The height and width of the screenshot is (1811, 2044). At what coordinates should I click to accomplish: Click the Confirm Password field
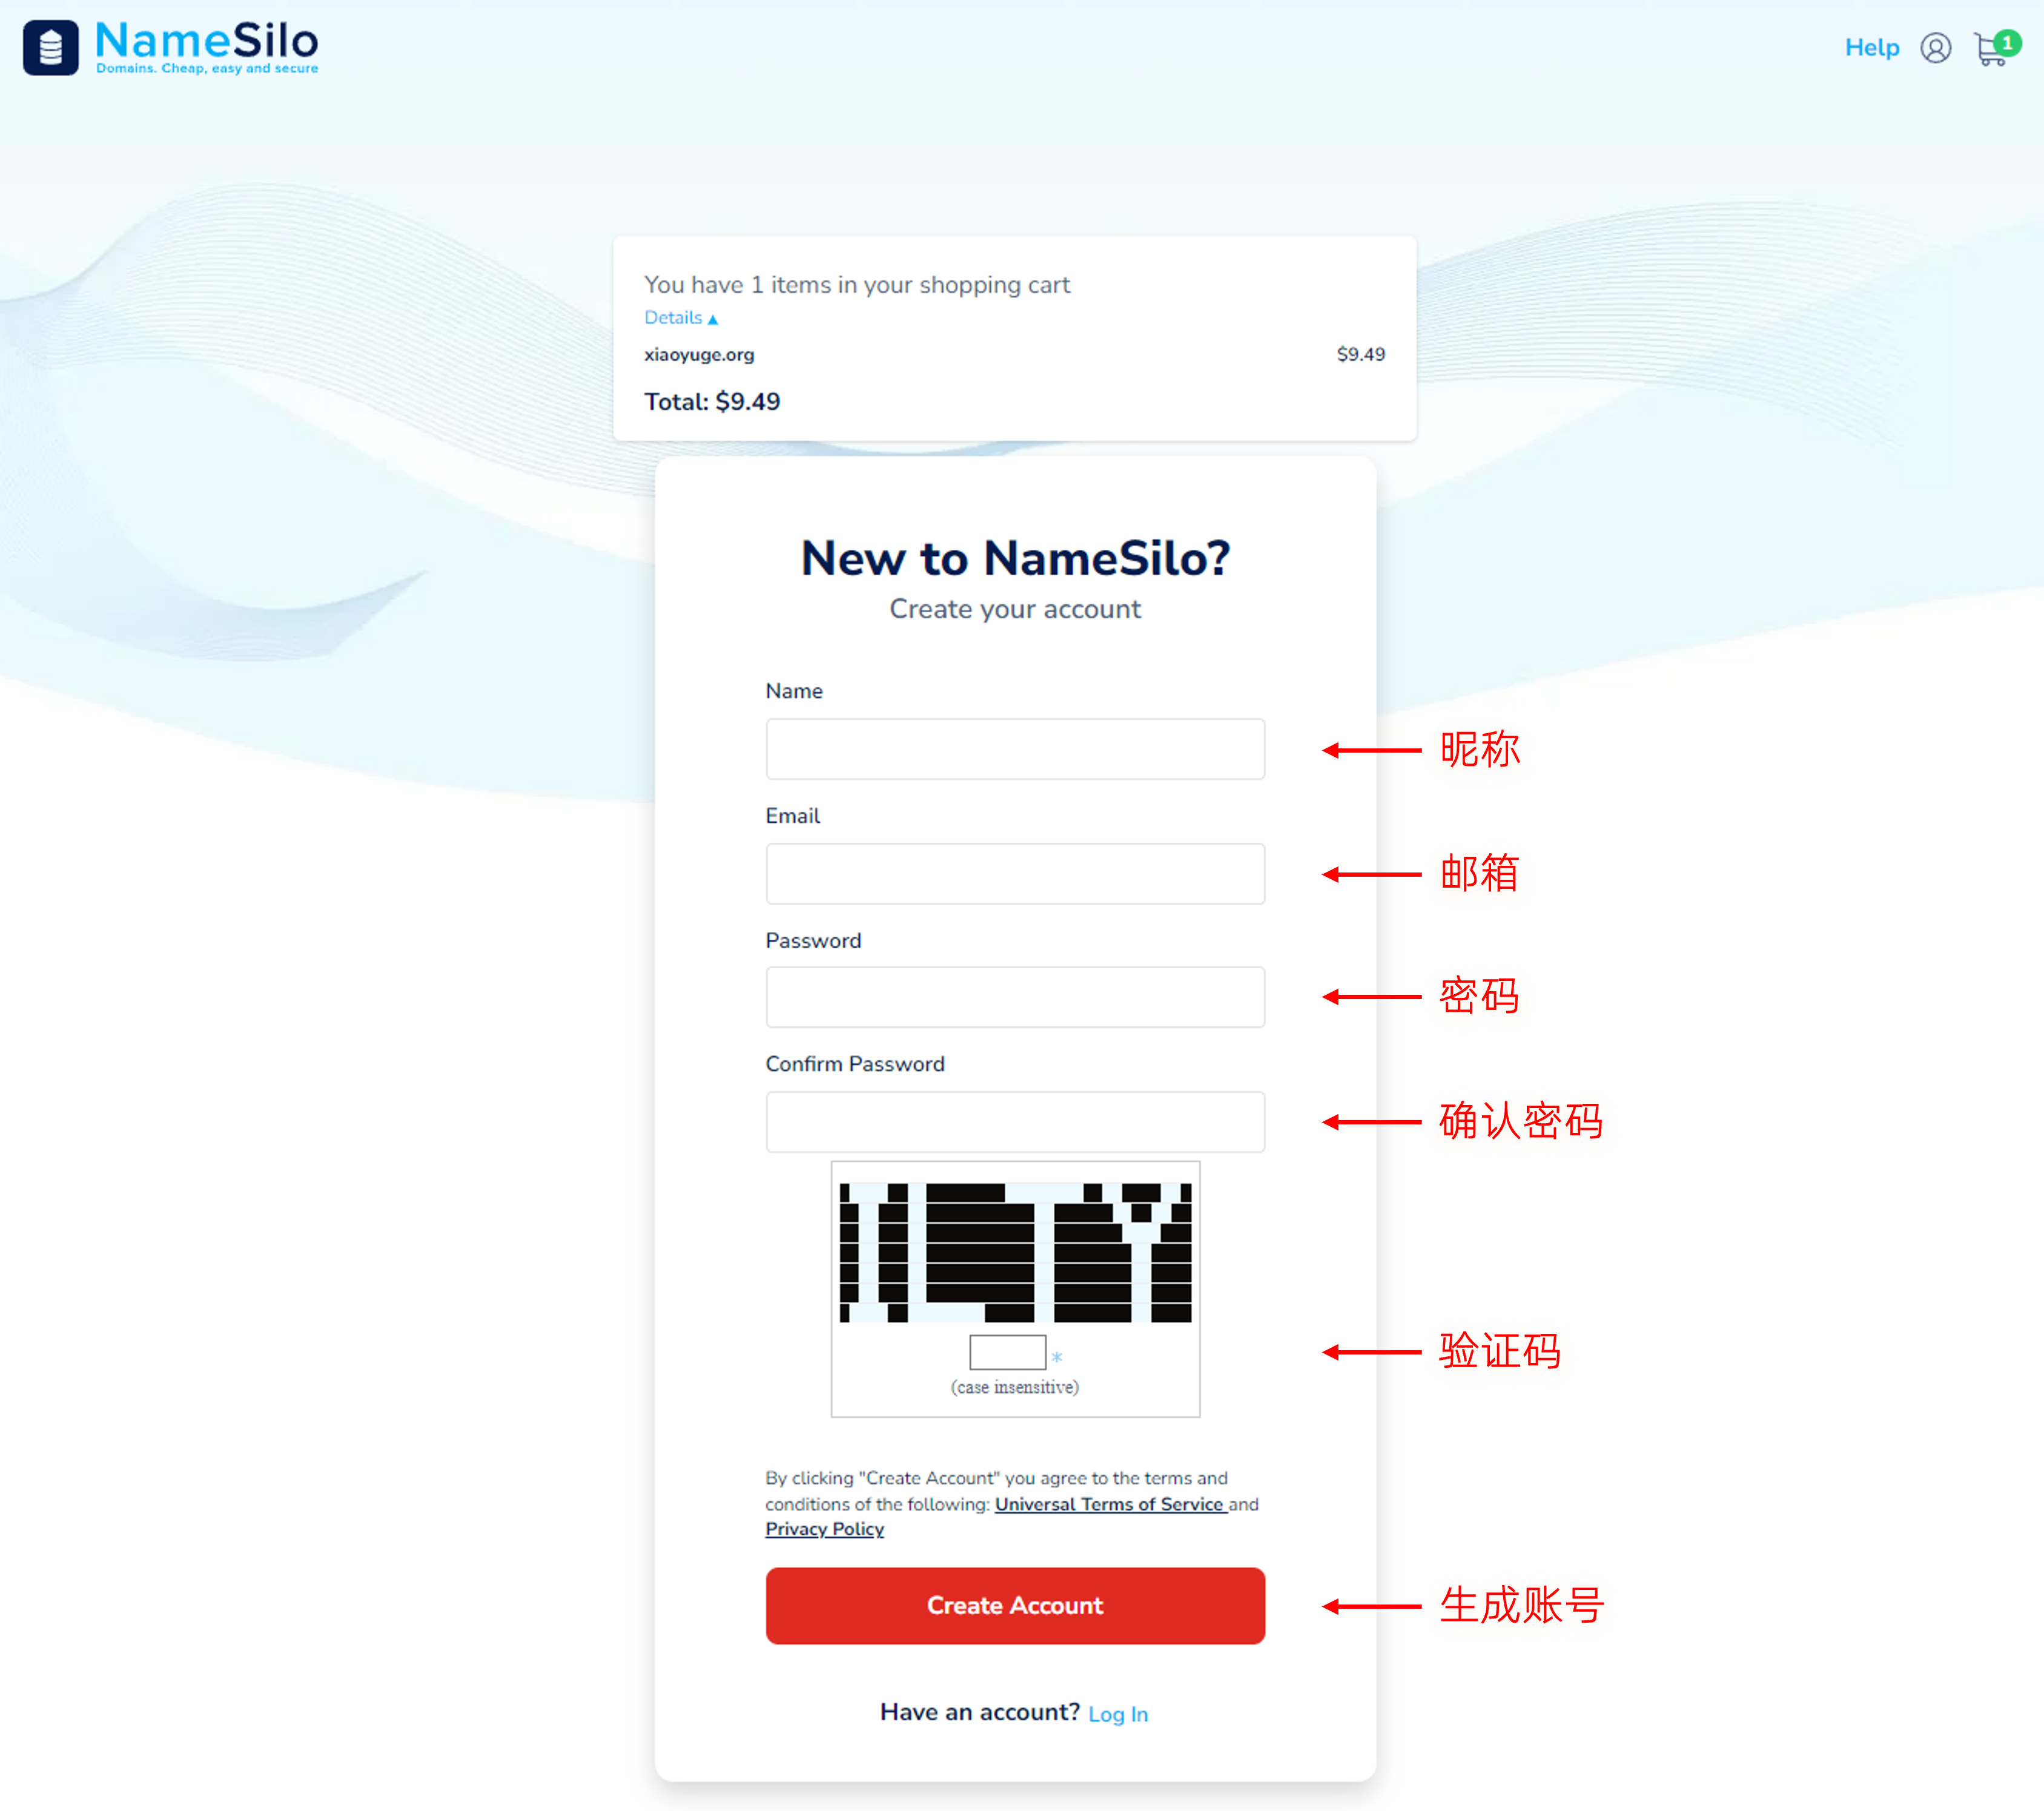1014,1119
